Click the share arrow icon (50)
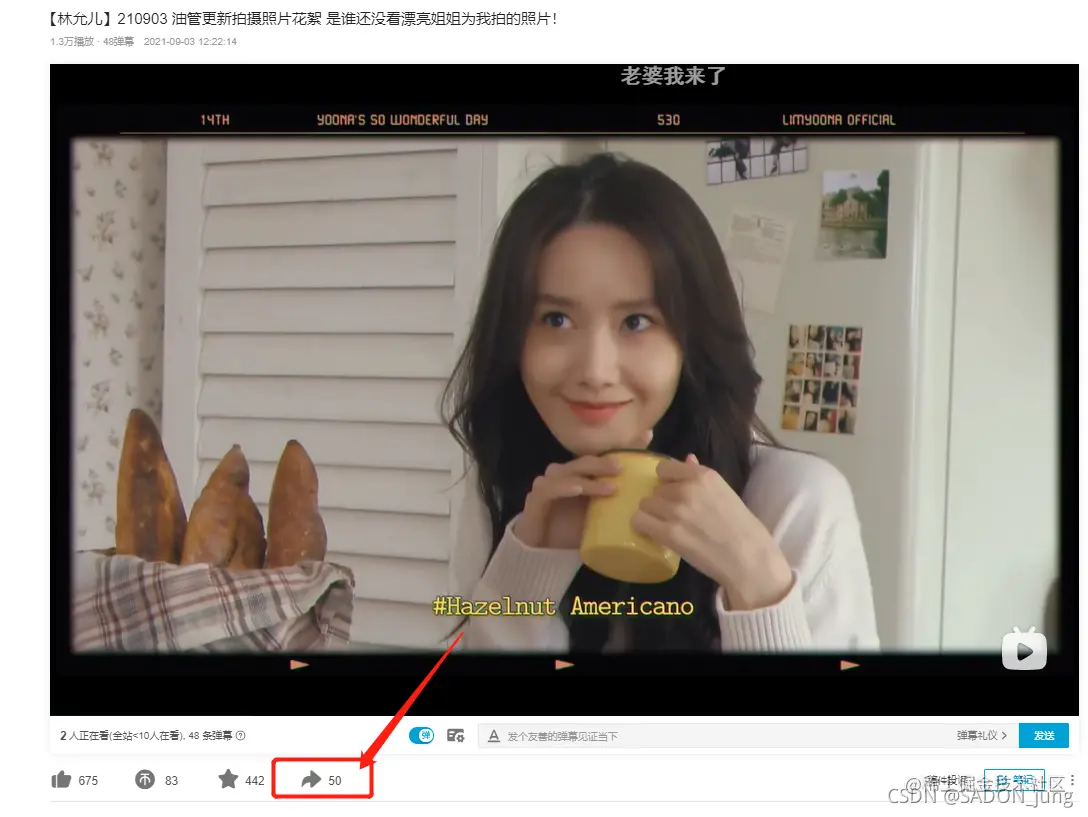The height and width of the screenshot is (817, 1088). [311, 780]
